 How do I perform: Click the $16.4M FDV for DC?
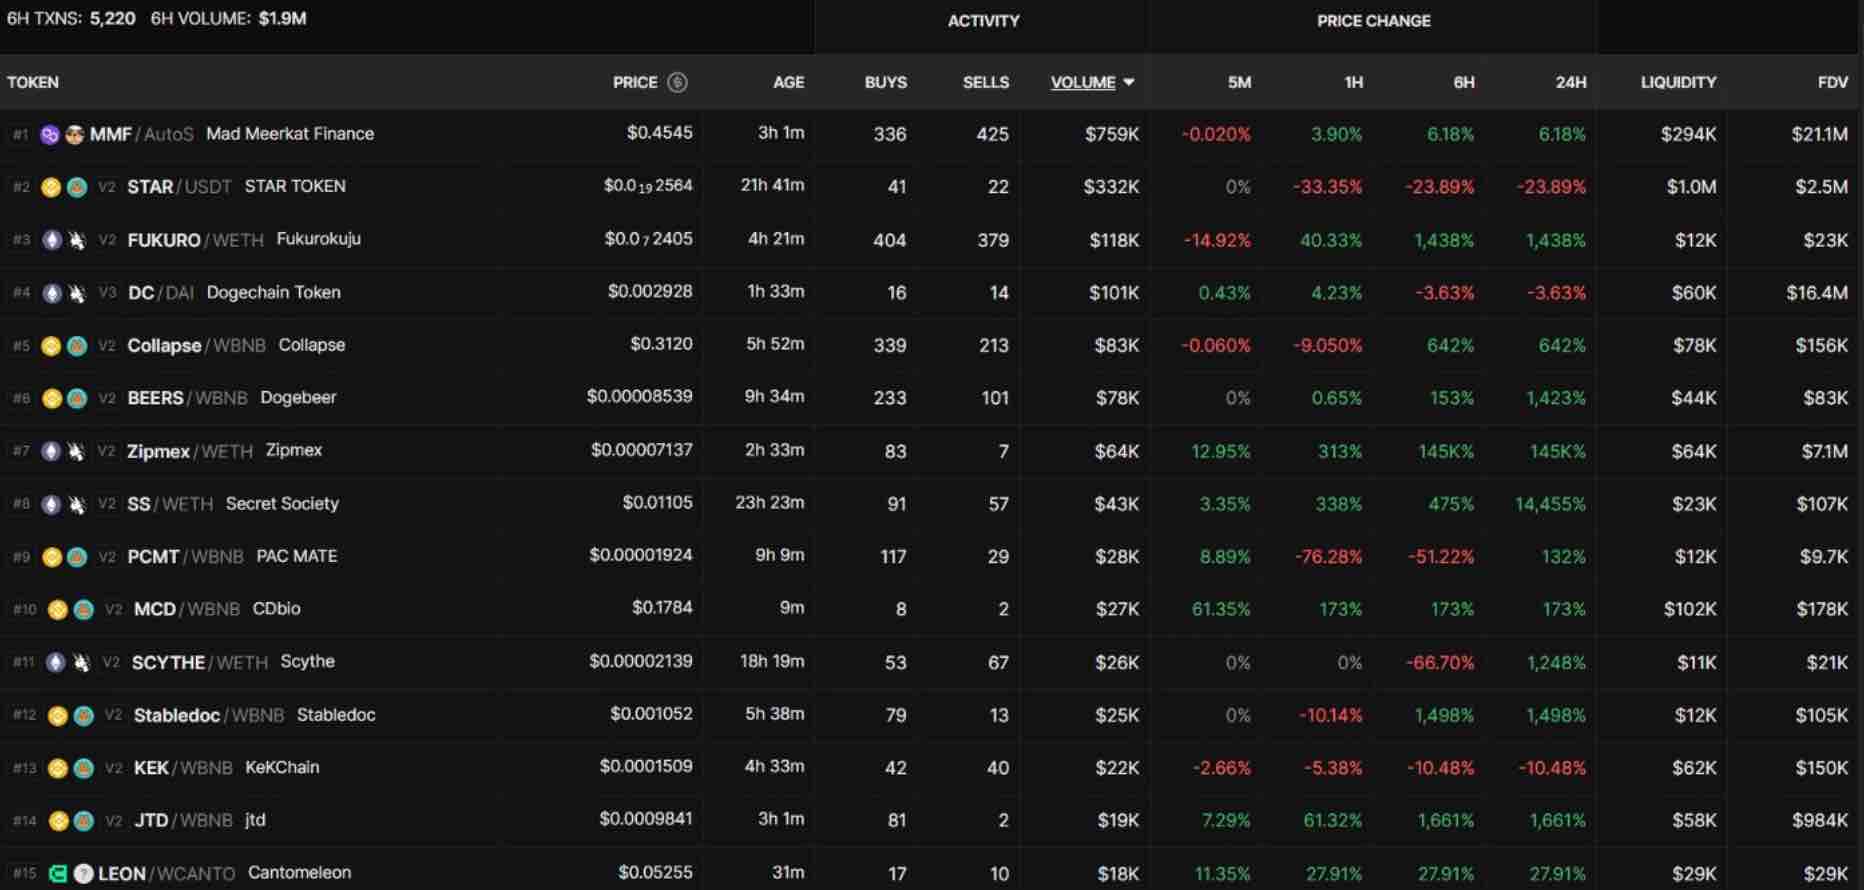click(1817, 293)
